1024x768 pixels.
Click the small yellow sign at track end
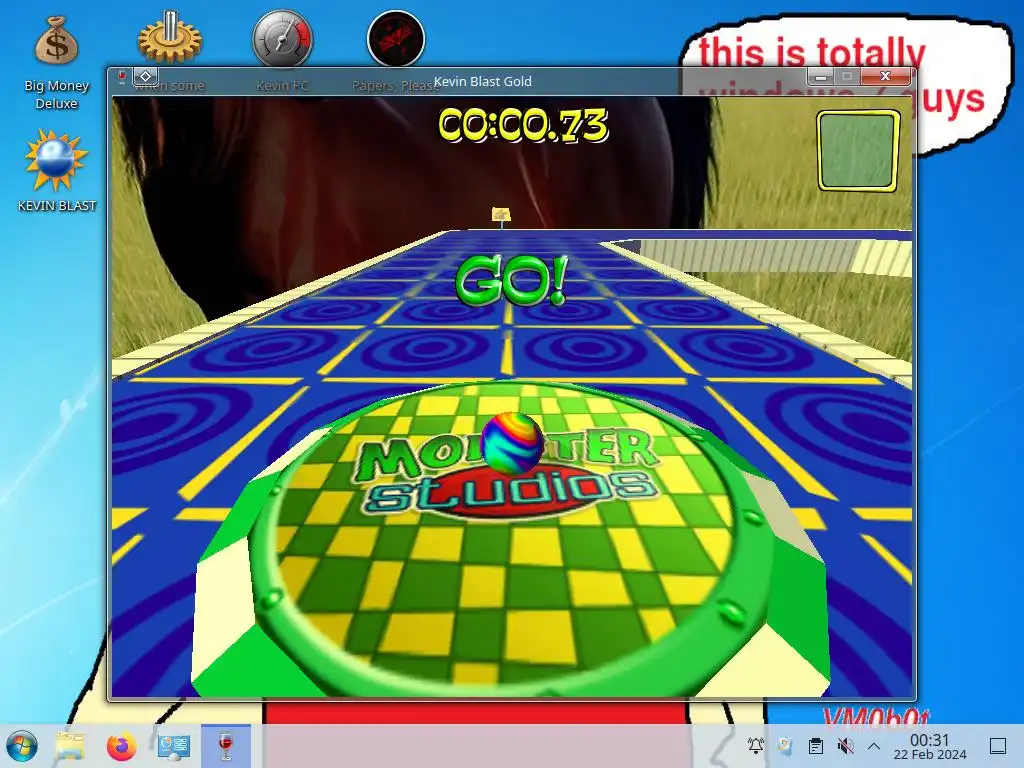point(501,215)
